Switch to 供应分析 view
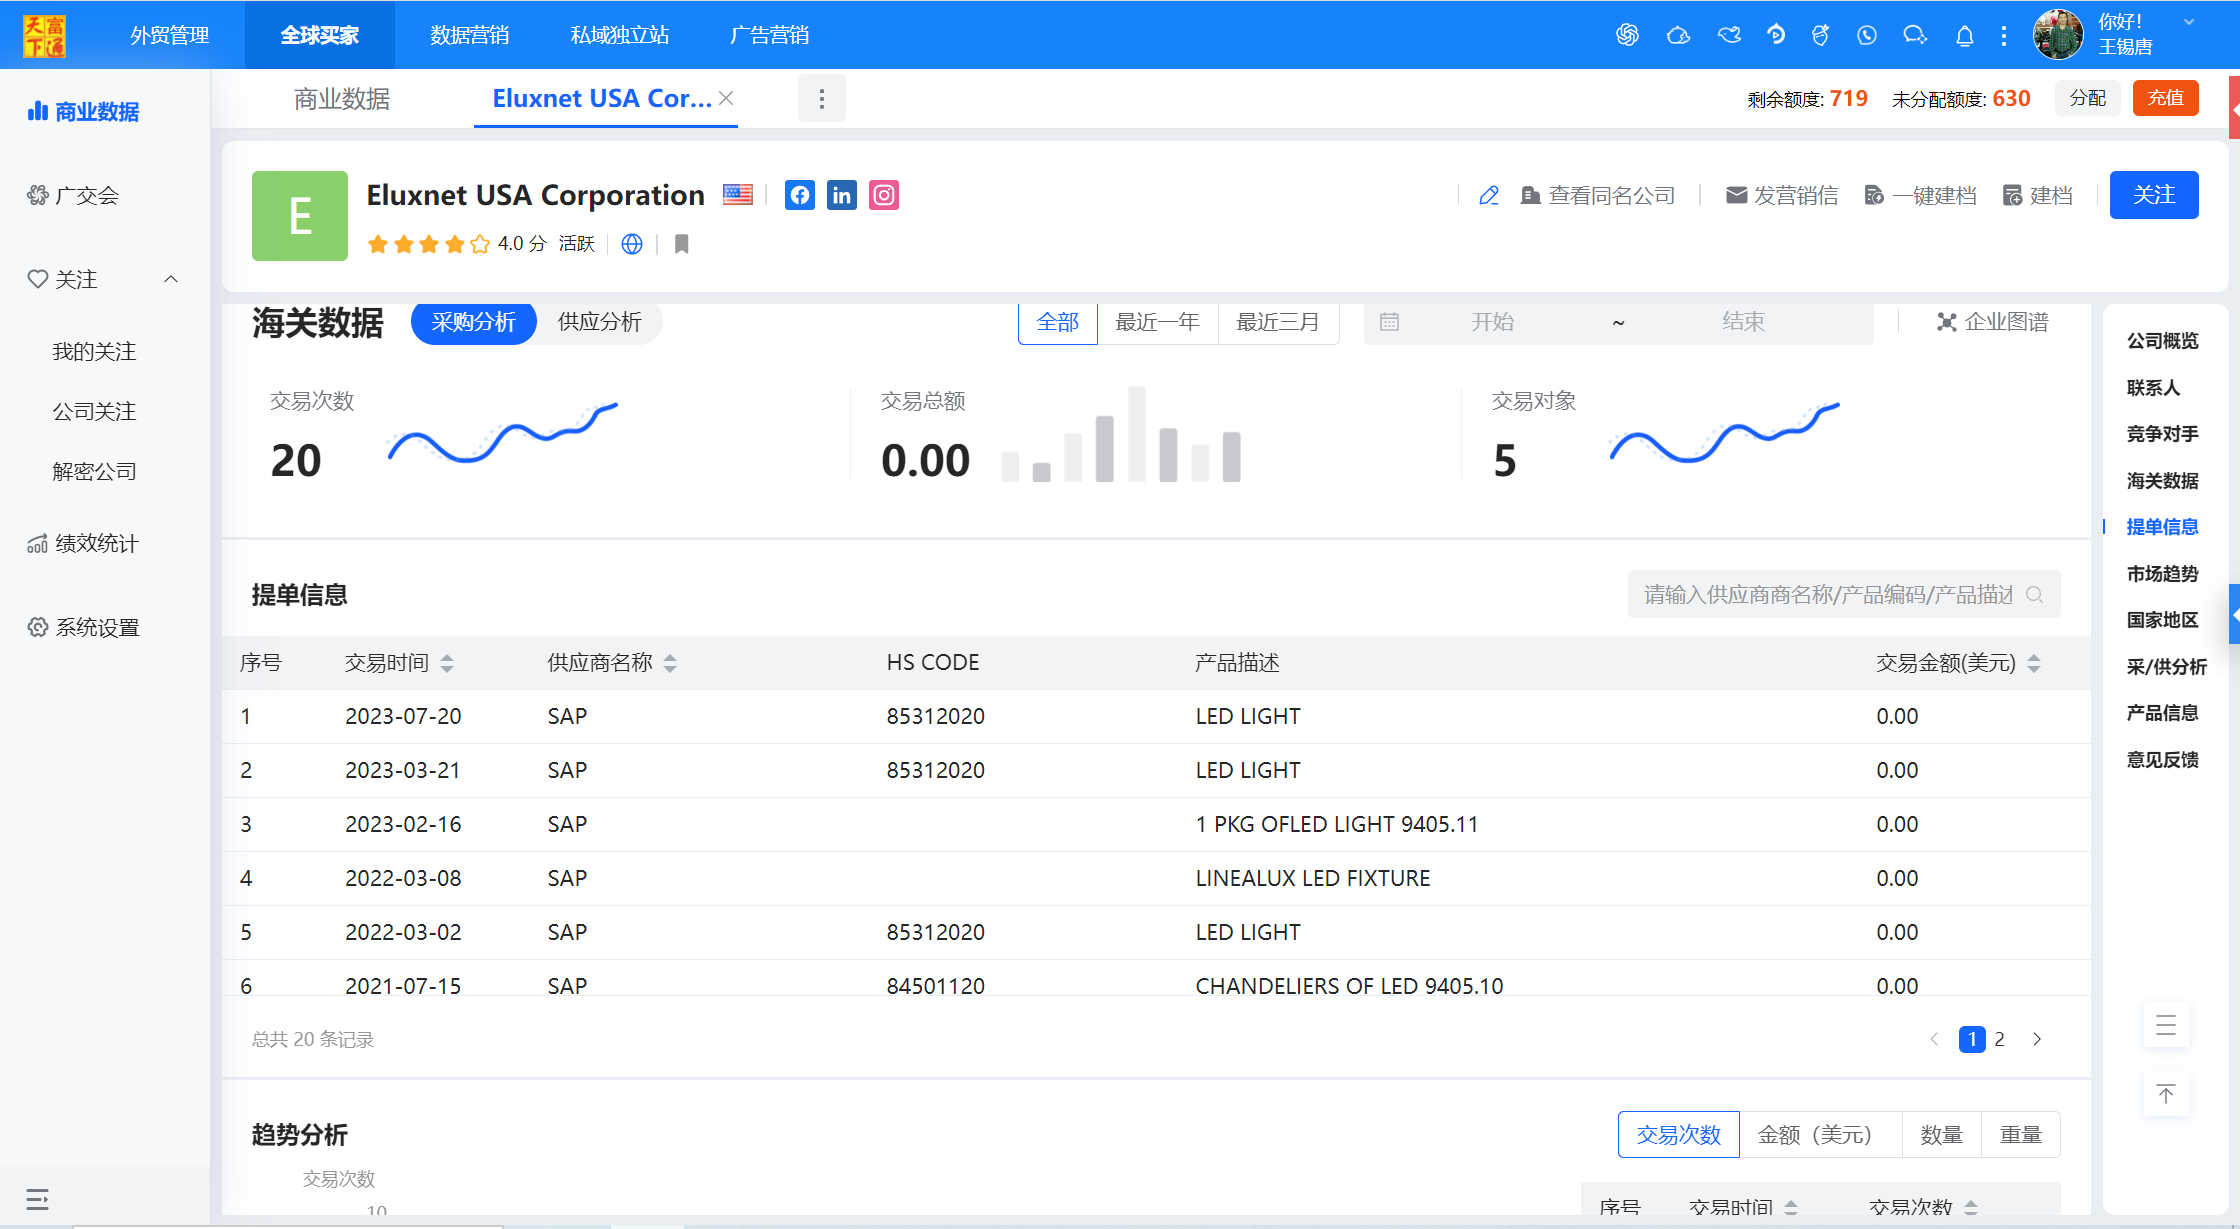 tap(600, 322)
